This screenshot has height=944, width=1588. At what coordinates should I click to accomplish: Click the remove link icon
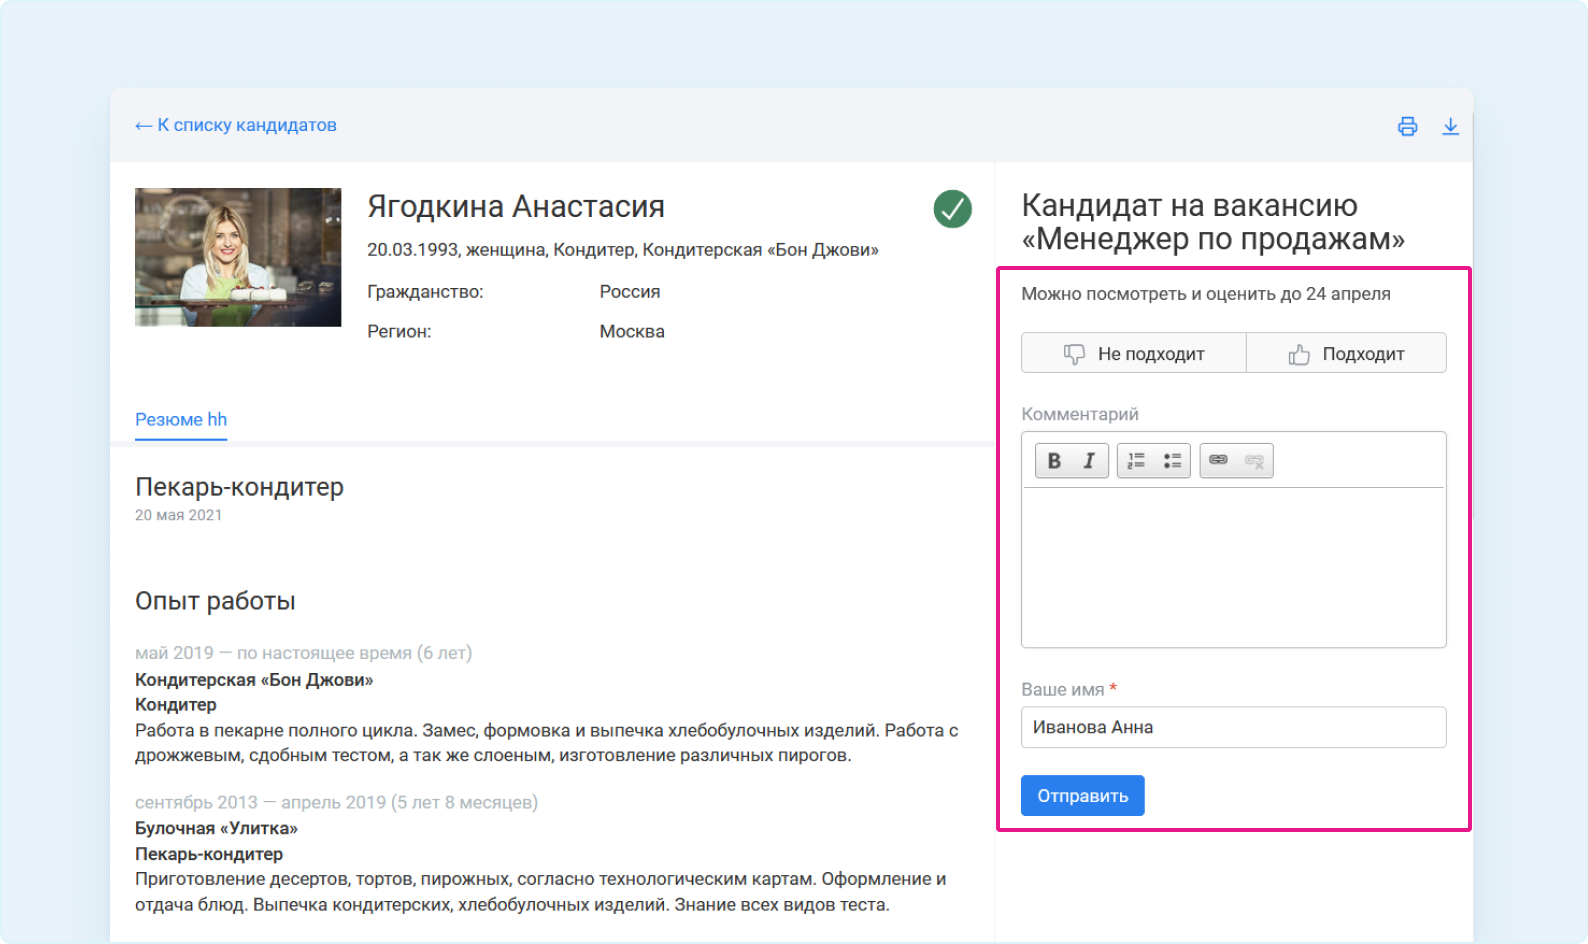pyautogui.click(x=1254, y=460)
